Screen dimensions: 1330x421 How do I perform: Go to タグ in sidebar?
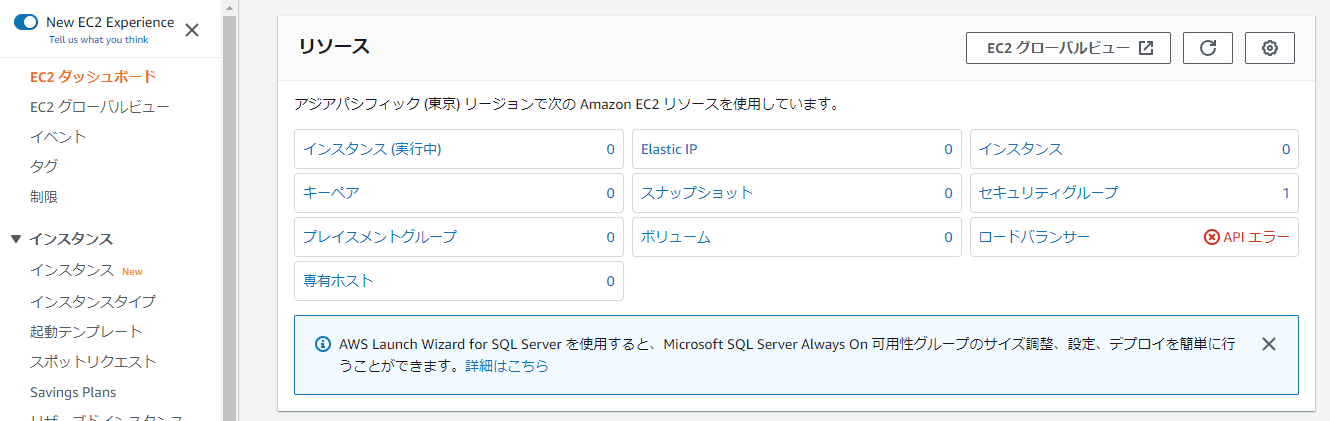pos(44,166)
